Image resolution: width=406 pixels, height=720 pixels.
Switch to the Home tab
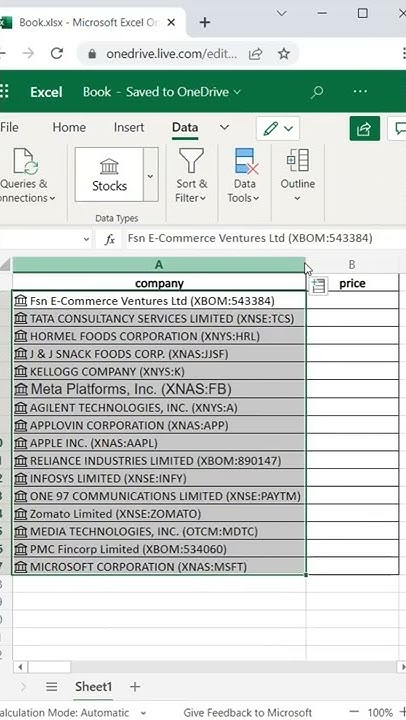coord(69,127)
